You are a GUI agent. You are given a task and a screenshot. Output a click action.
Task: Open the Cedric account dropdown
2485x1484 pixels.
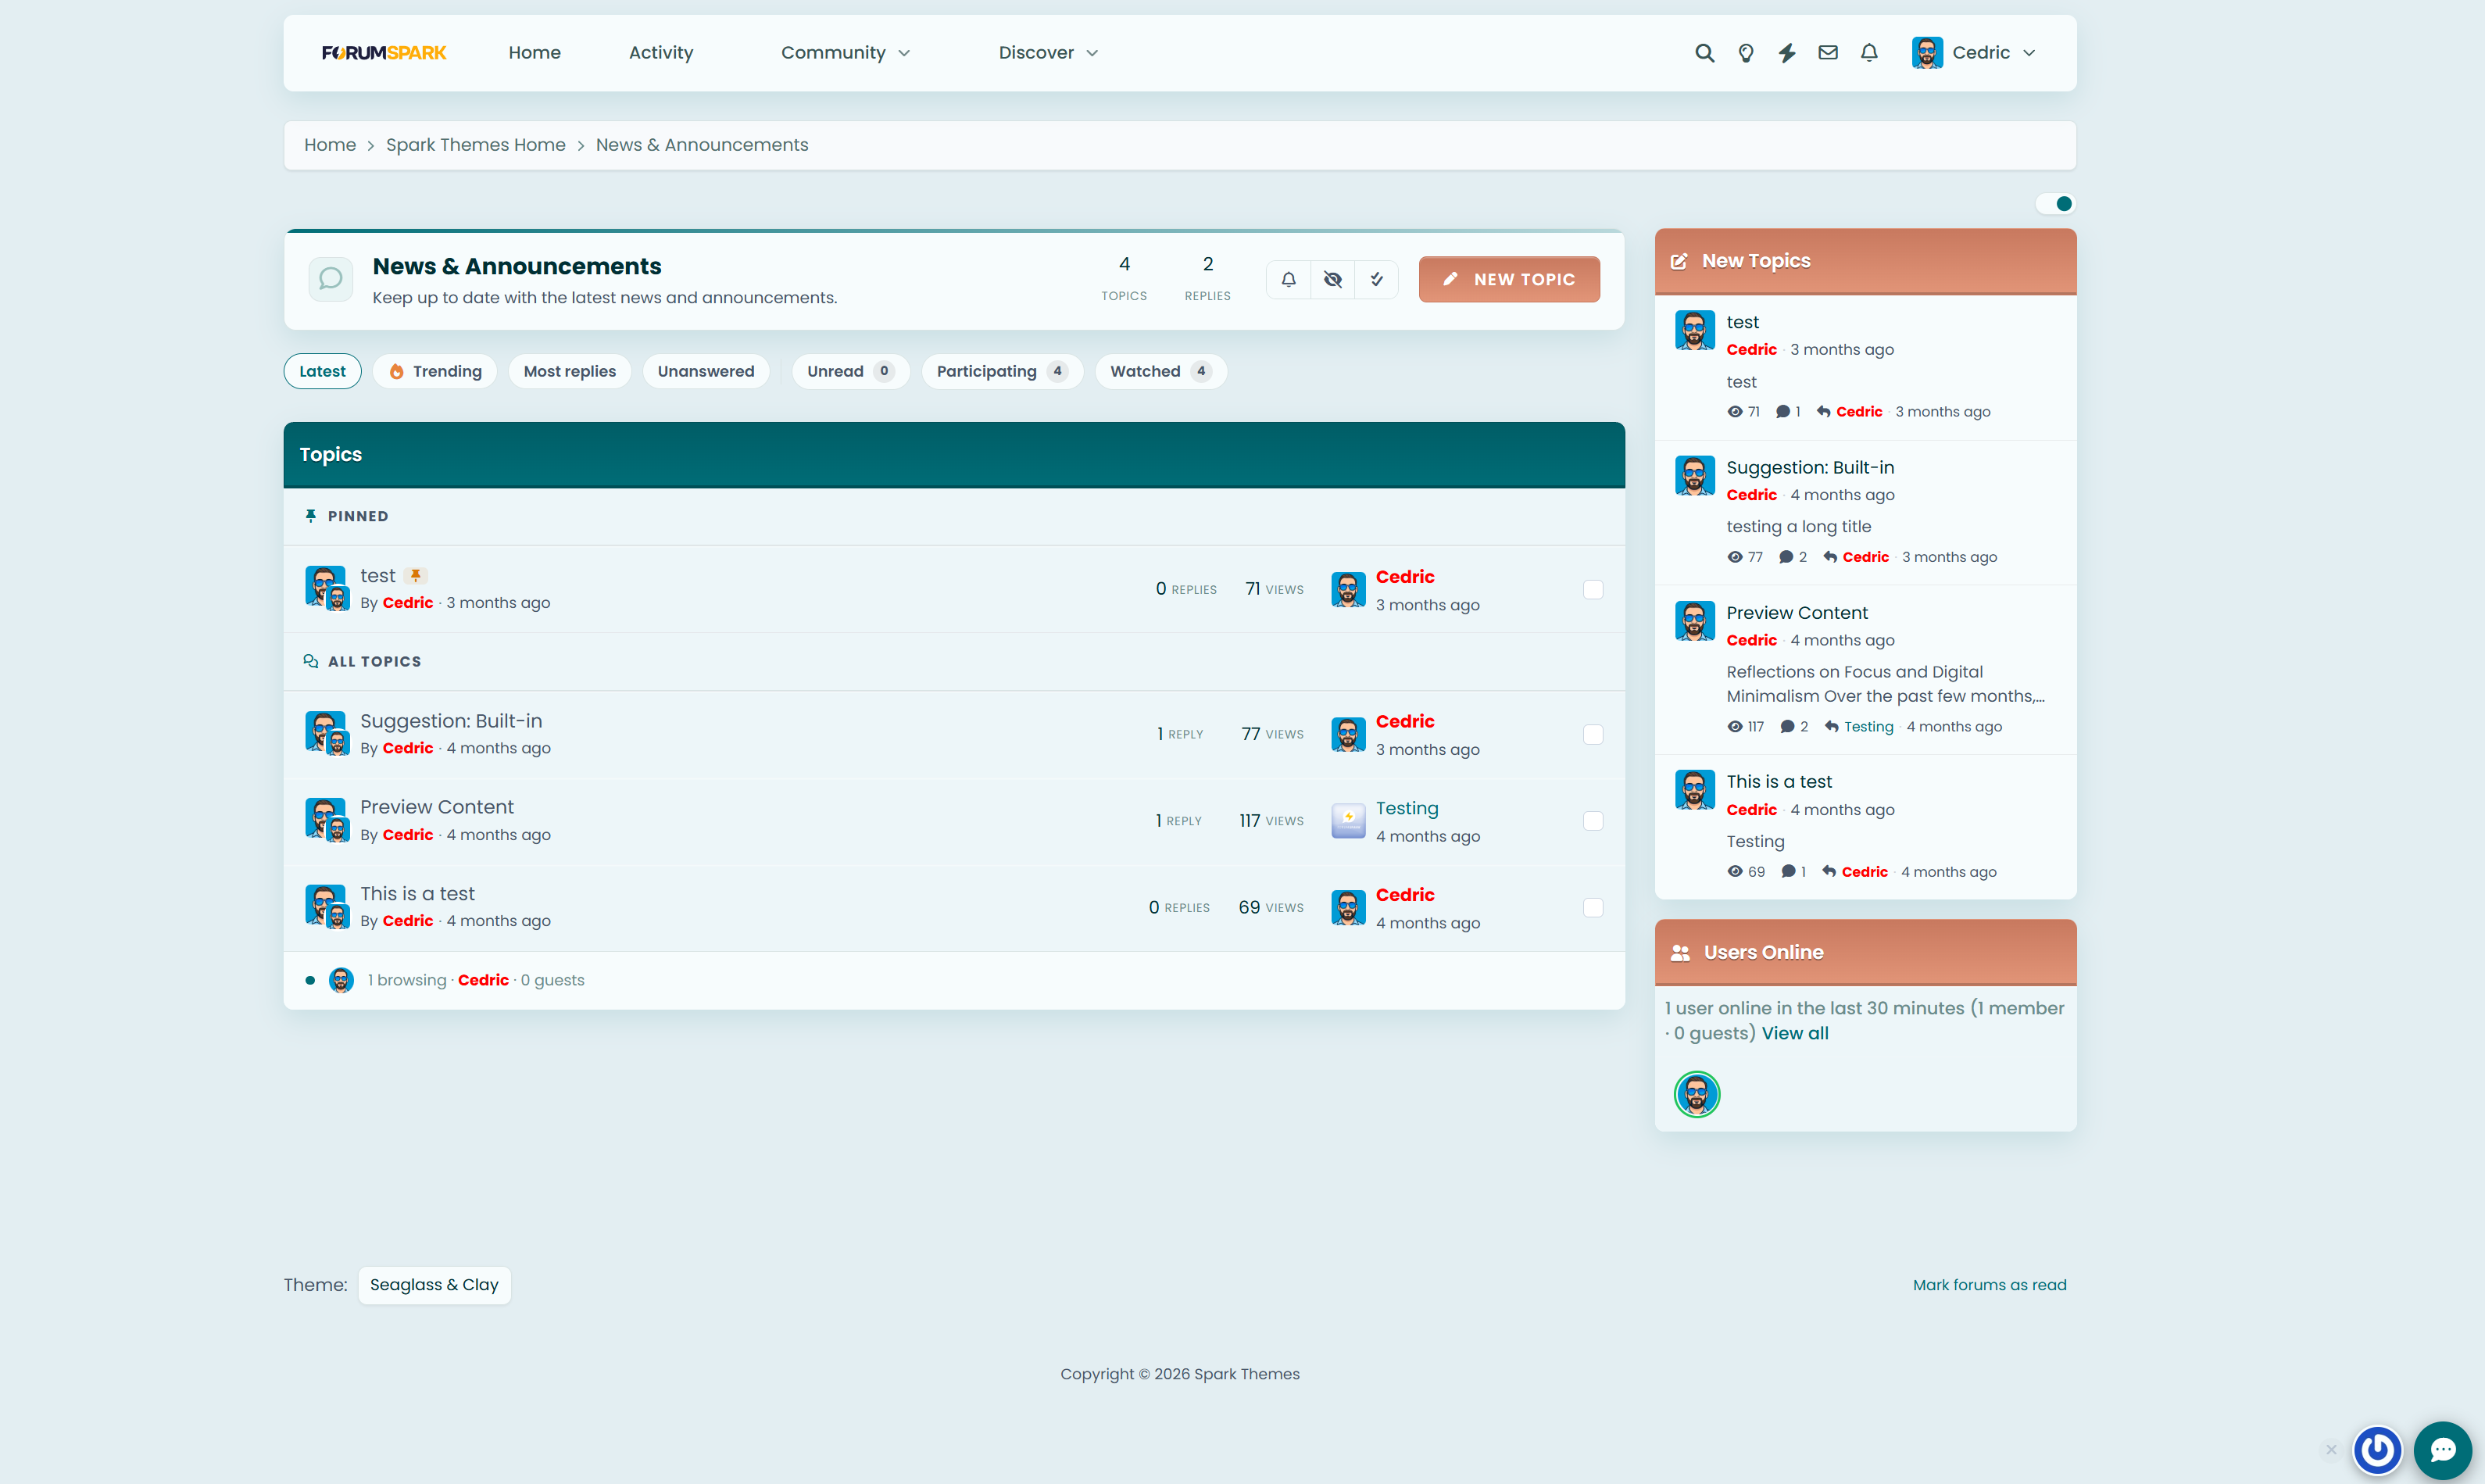1974,53
